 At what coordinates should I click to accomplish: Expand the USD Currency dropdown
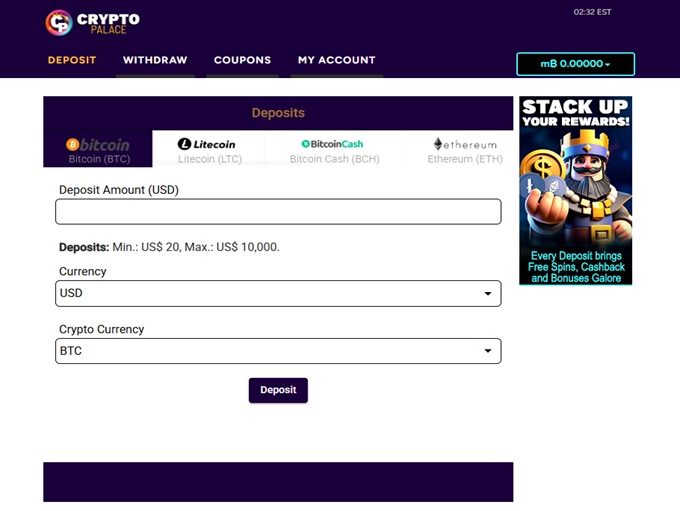coord(278,293)
